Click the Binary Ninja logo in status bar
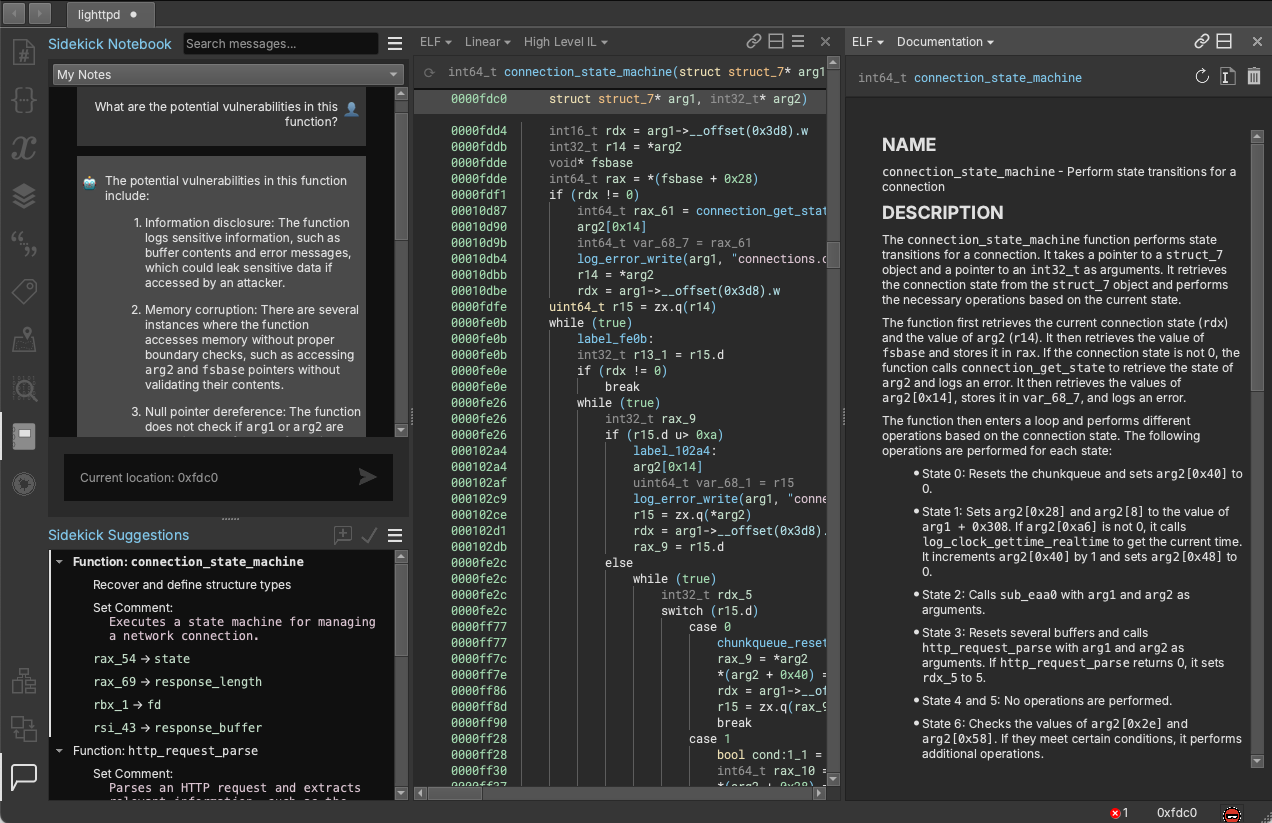The width and height of the screenshot is (1272, 823). [1233, 813]
